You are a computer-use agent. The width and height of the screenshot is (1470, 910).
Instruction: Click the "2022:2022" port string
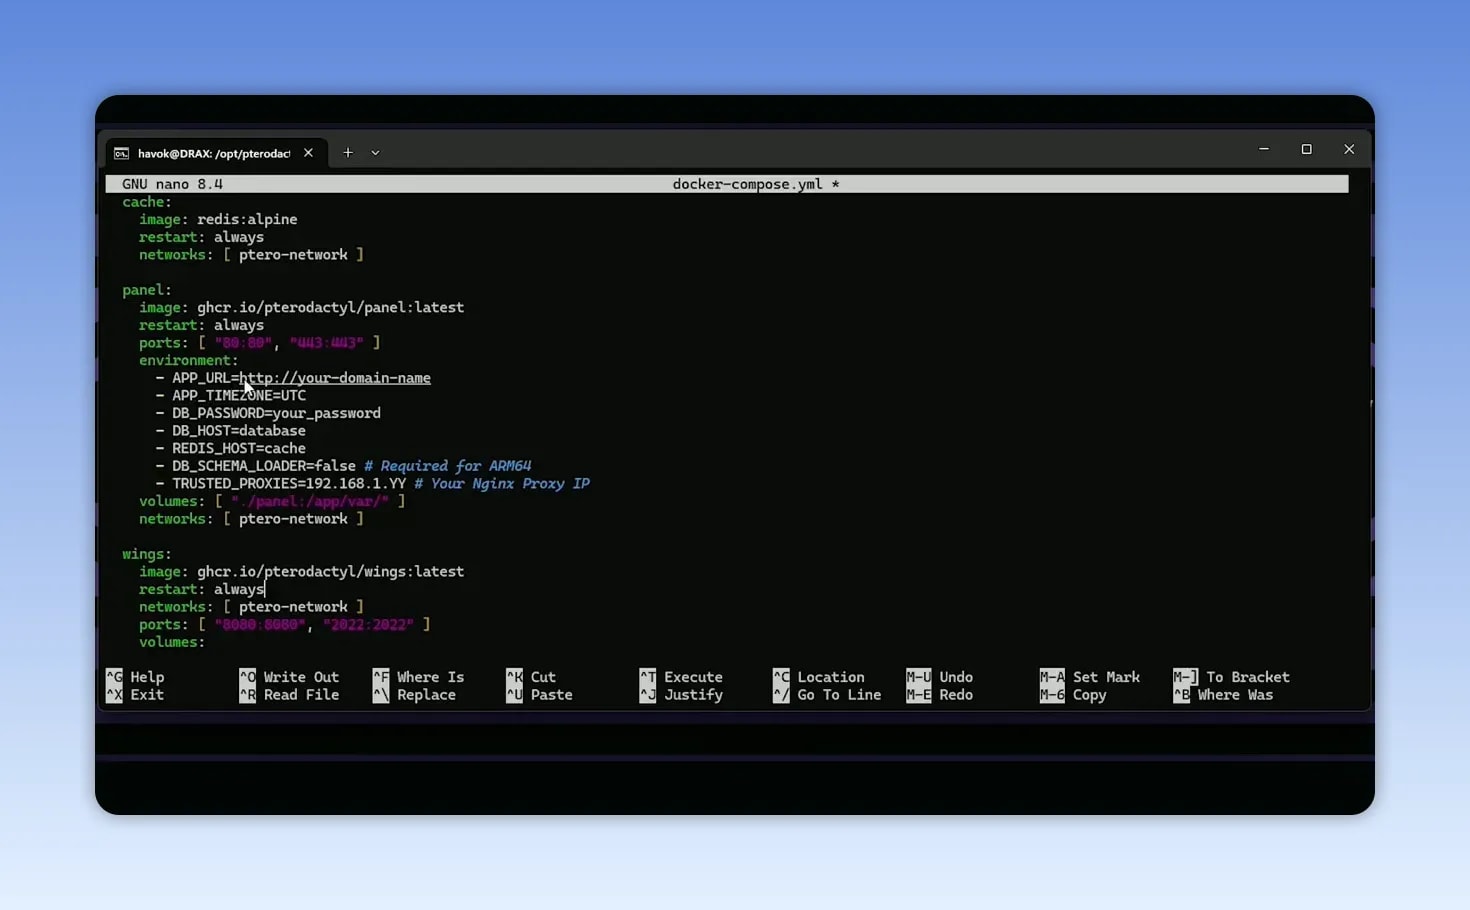pos(368,625)
